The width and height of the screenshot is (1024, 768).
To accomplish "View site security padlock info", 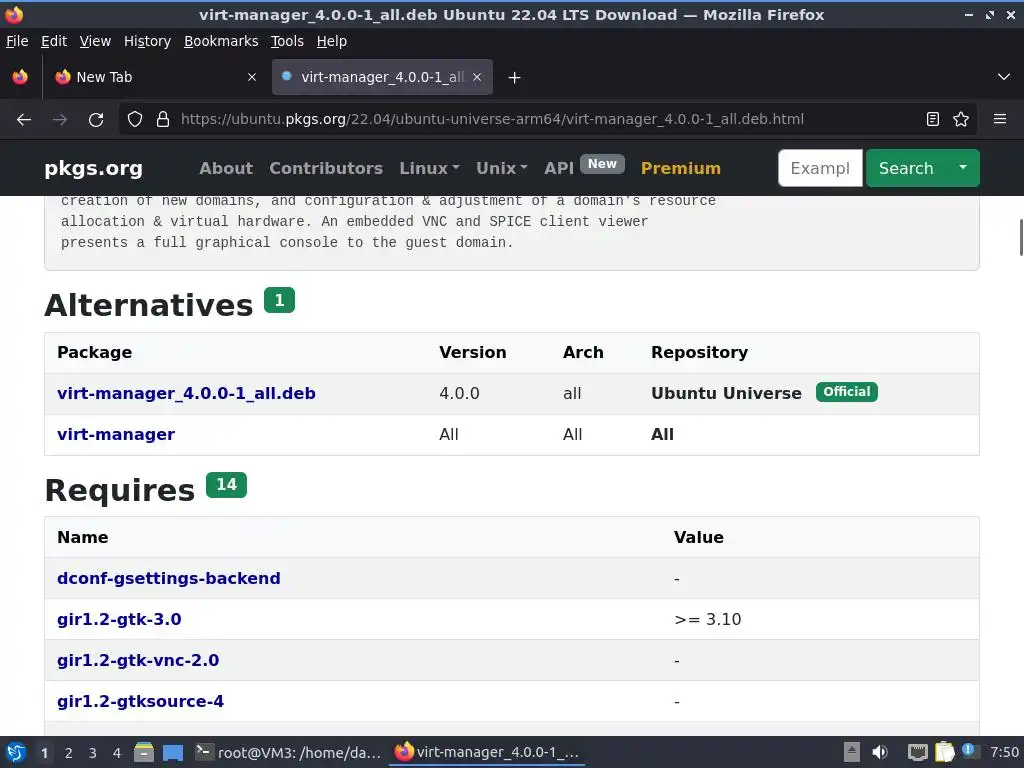I will point(163,120).
